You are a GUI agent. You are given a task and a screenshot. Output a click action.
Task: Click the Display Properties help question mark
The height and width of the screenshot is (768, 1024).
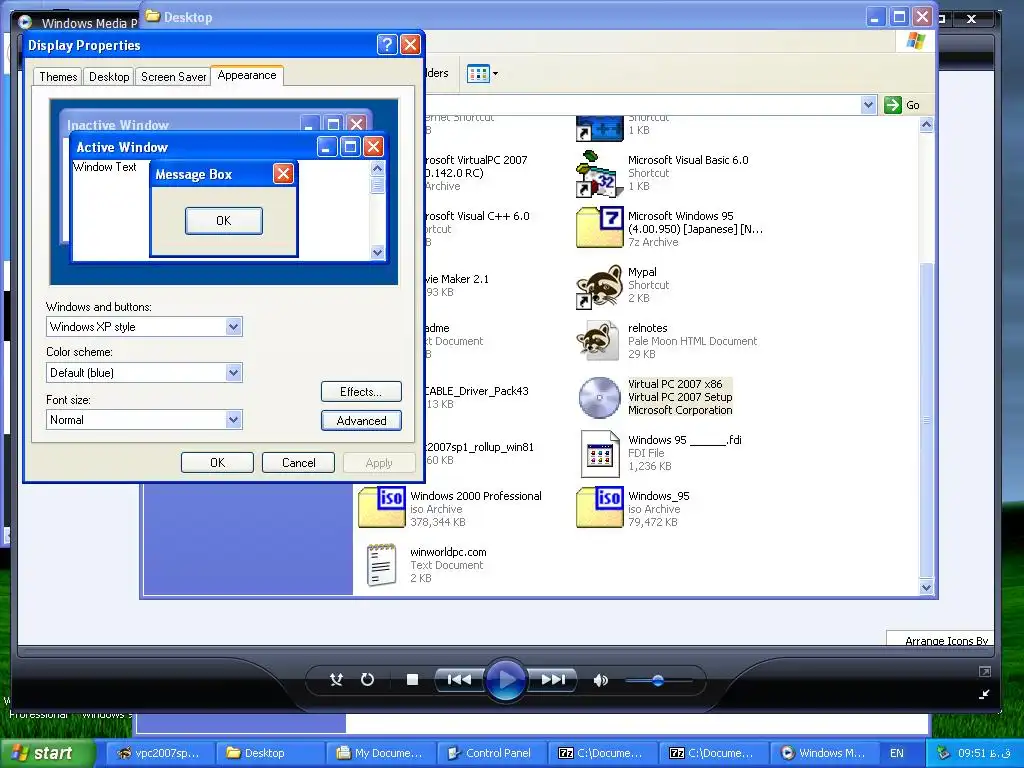point(387,44)
